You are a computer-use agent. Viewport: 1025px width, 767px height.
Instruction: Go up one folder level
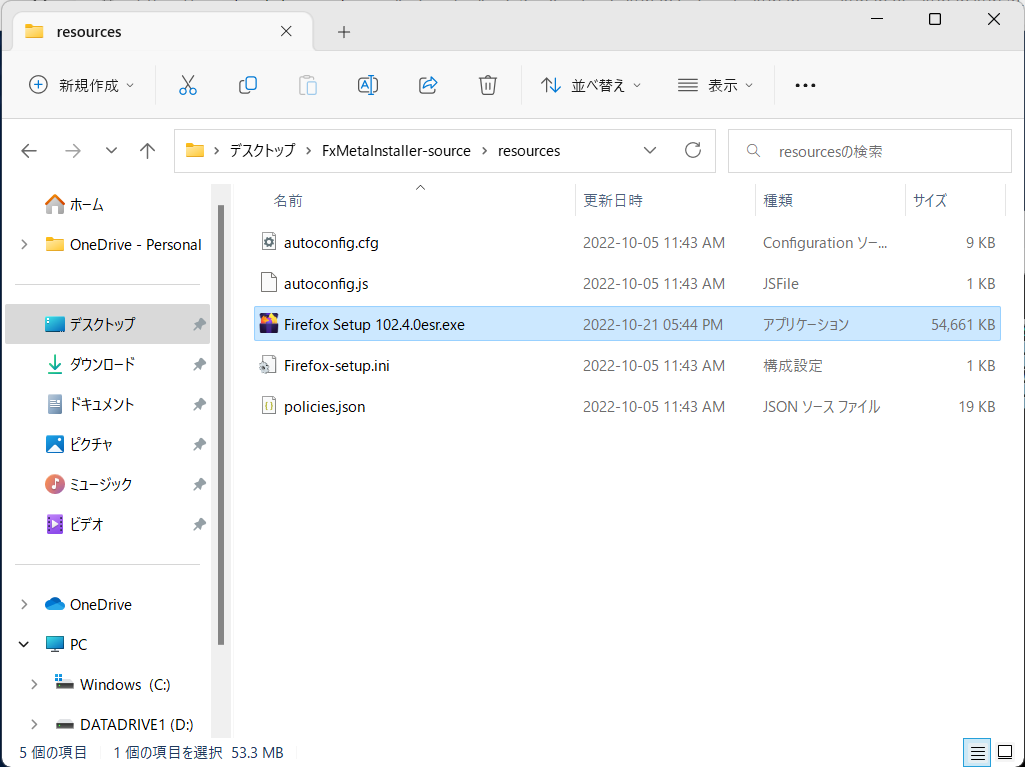148,151
